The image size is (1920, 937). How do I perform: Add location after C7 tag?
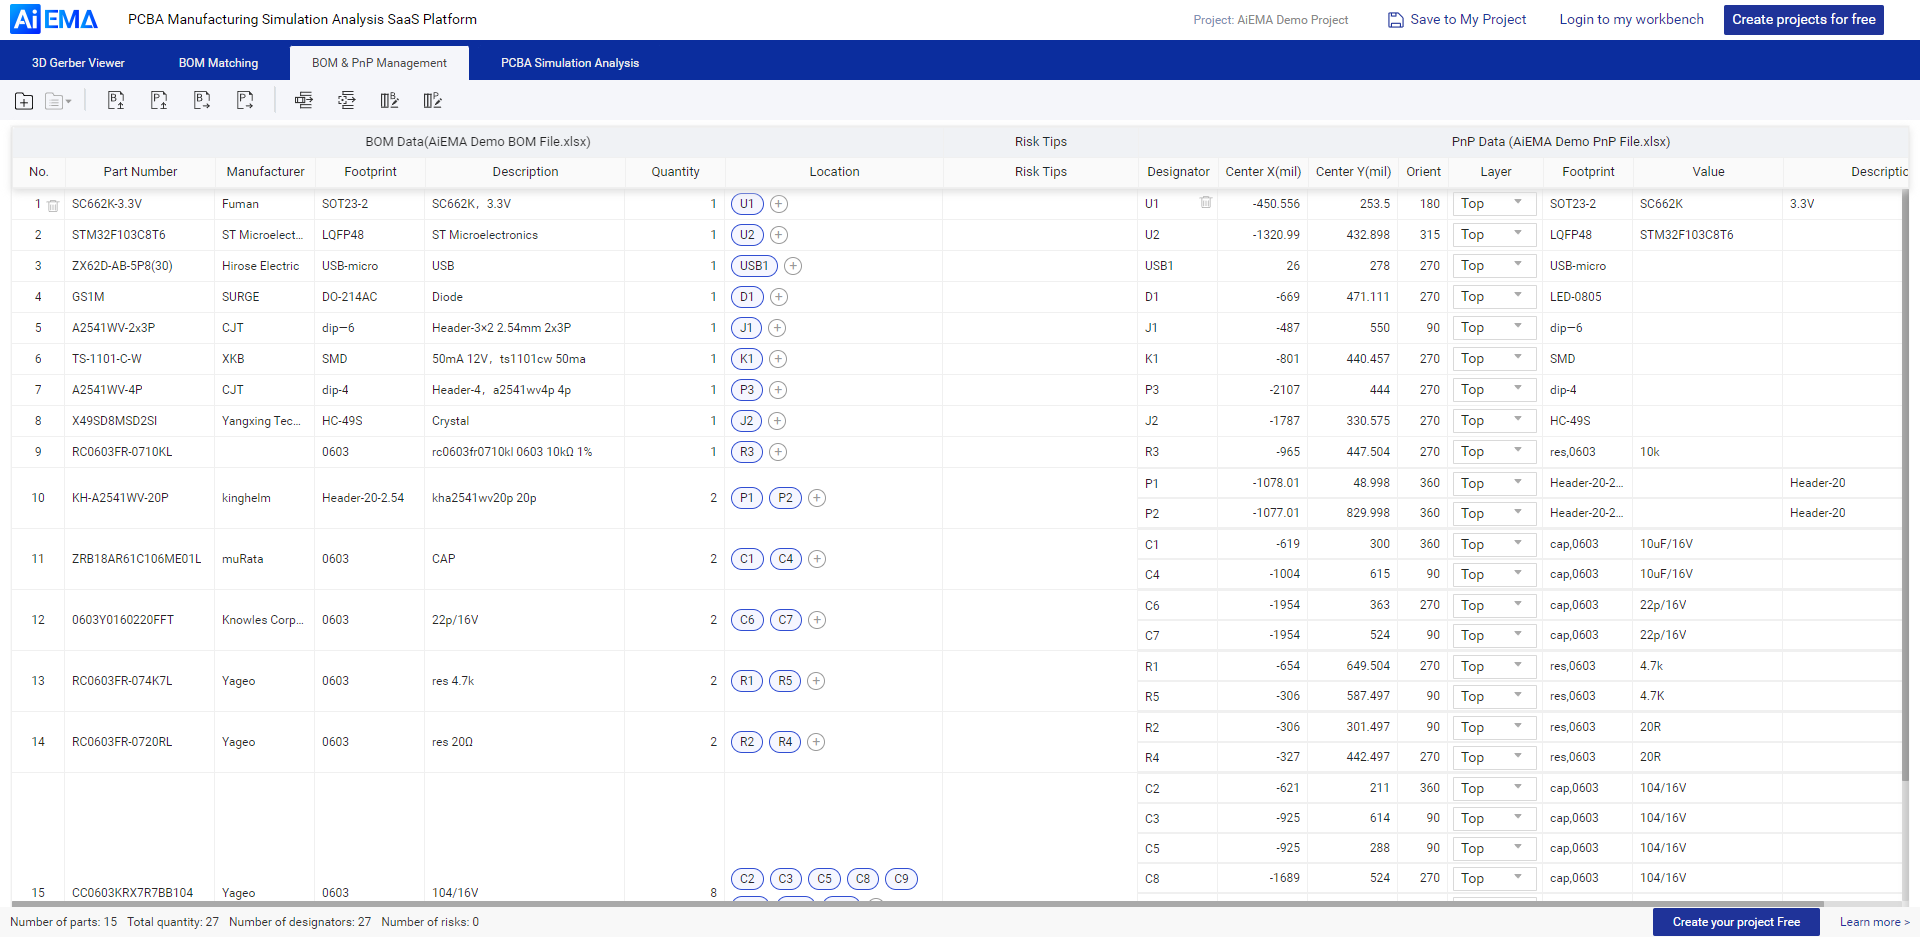point(817,620)
